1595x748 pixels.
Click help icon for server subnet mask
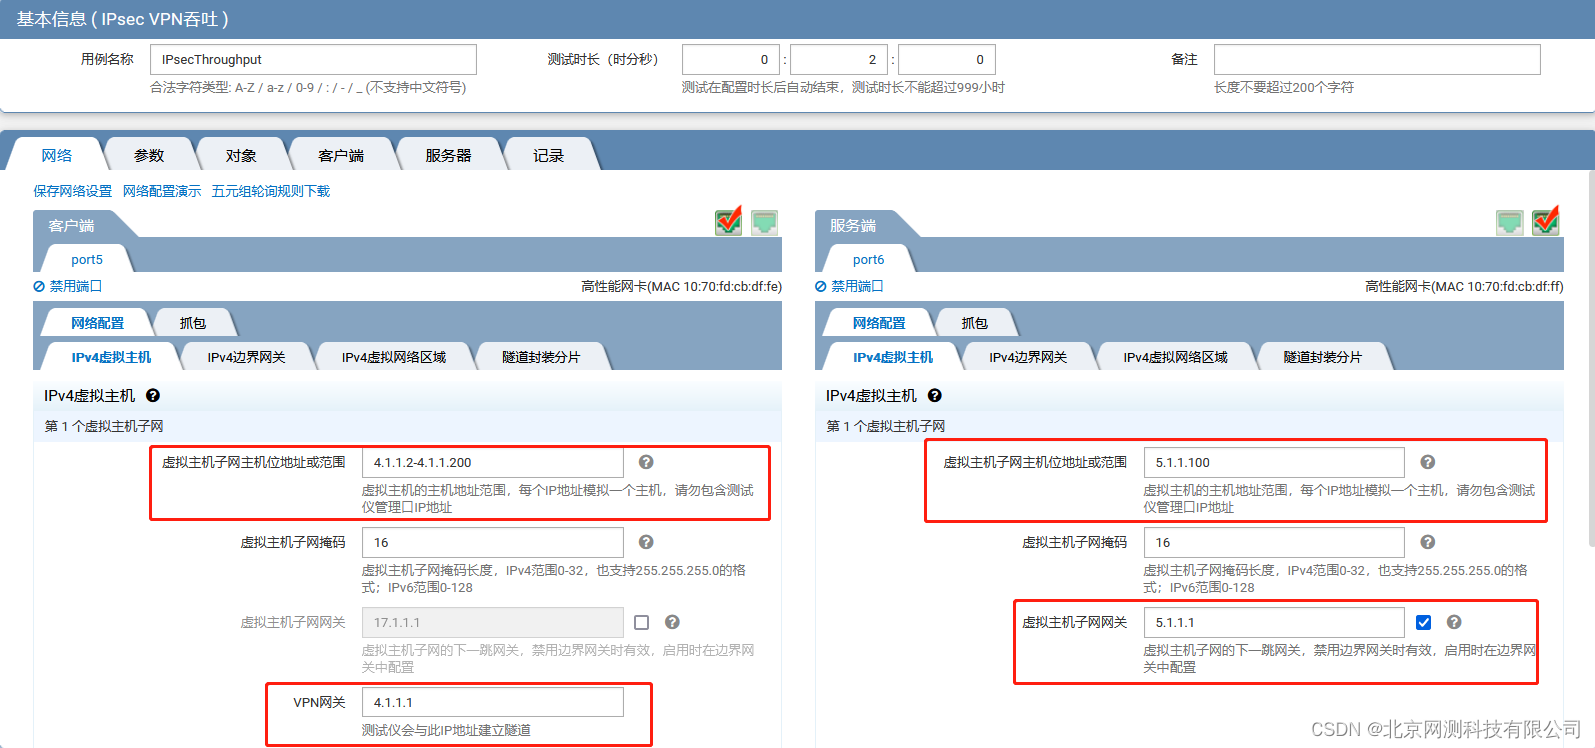tap(1428, 542)
